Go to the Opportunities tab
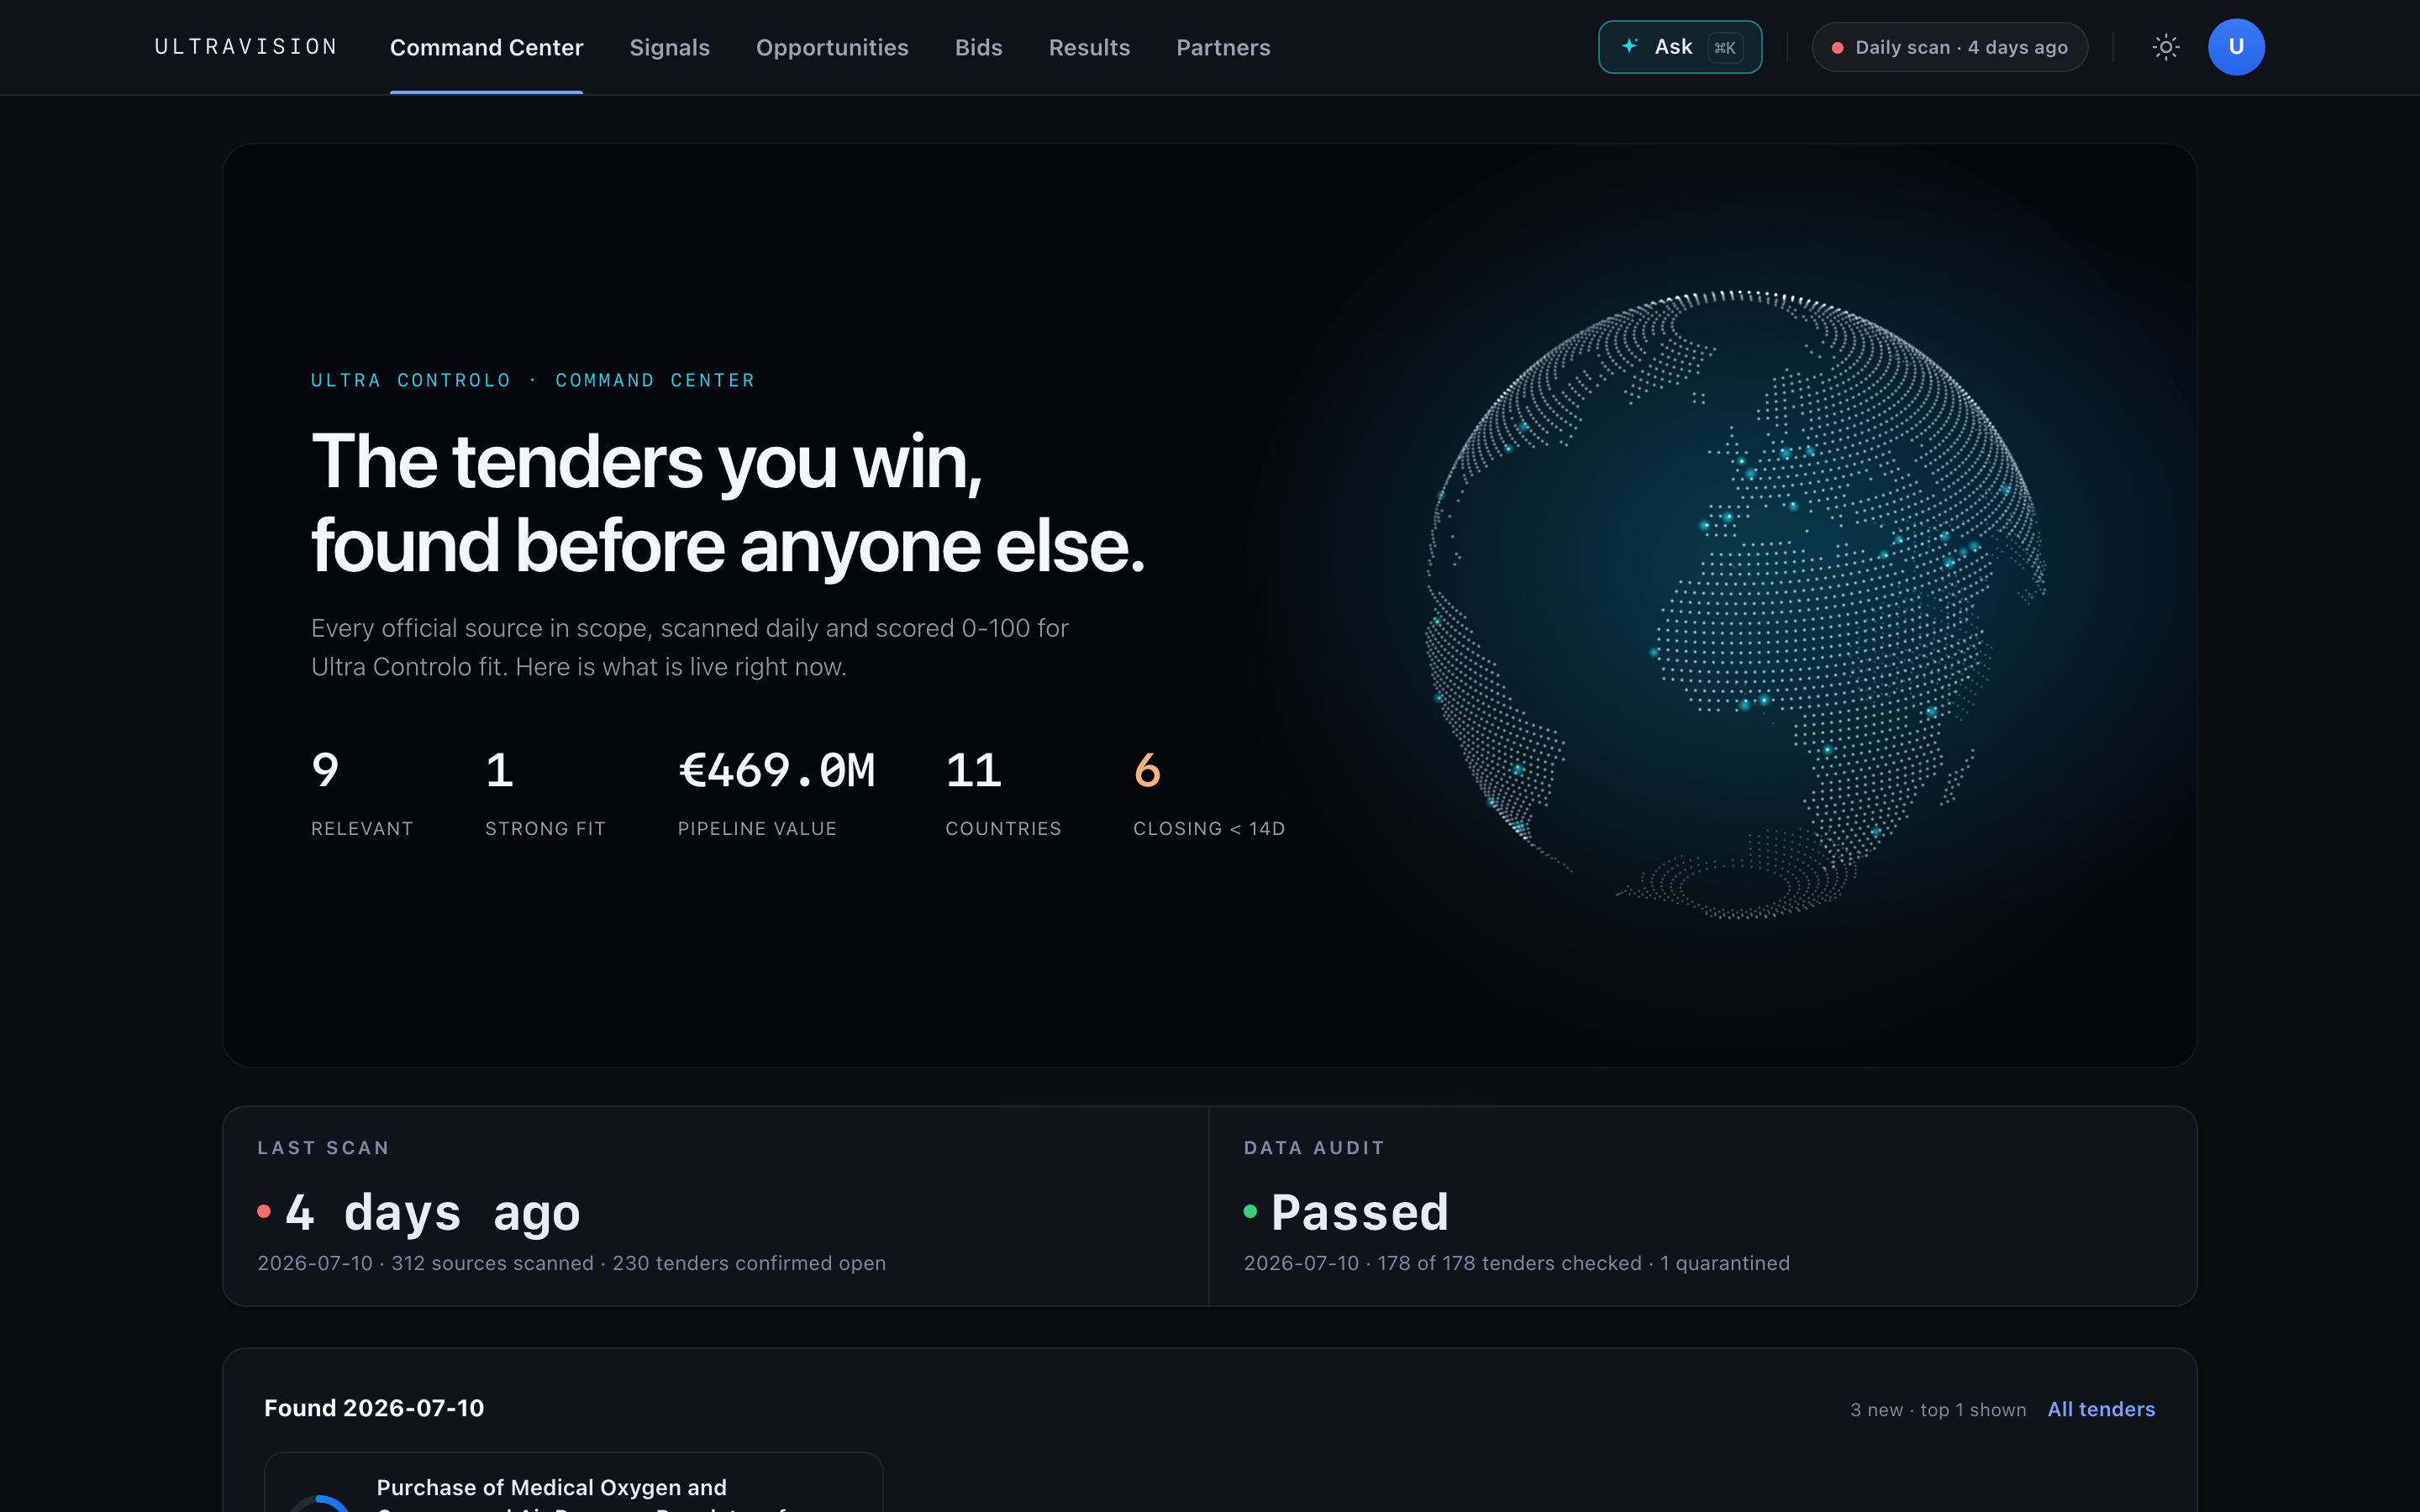 [832, 47]
